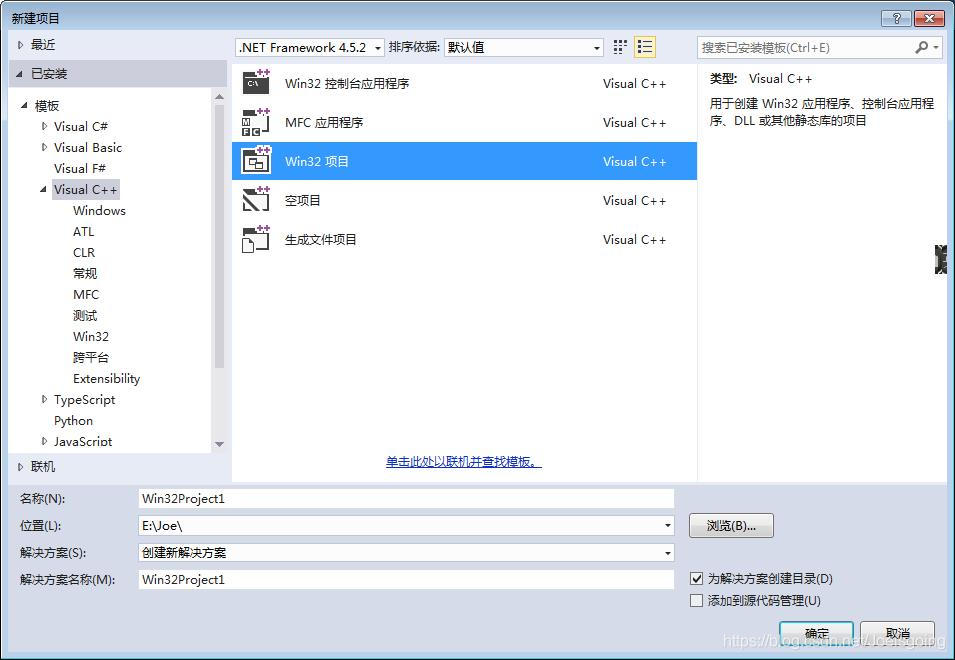Select the Win32 template category
The image size is (955, 660).
click(91, 337)
